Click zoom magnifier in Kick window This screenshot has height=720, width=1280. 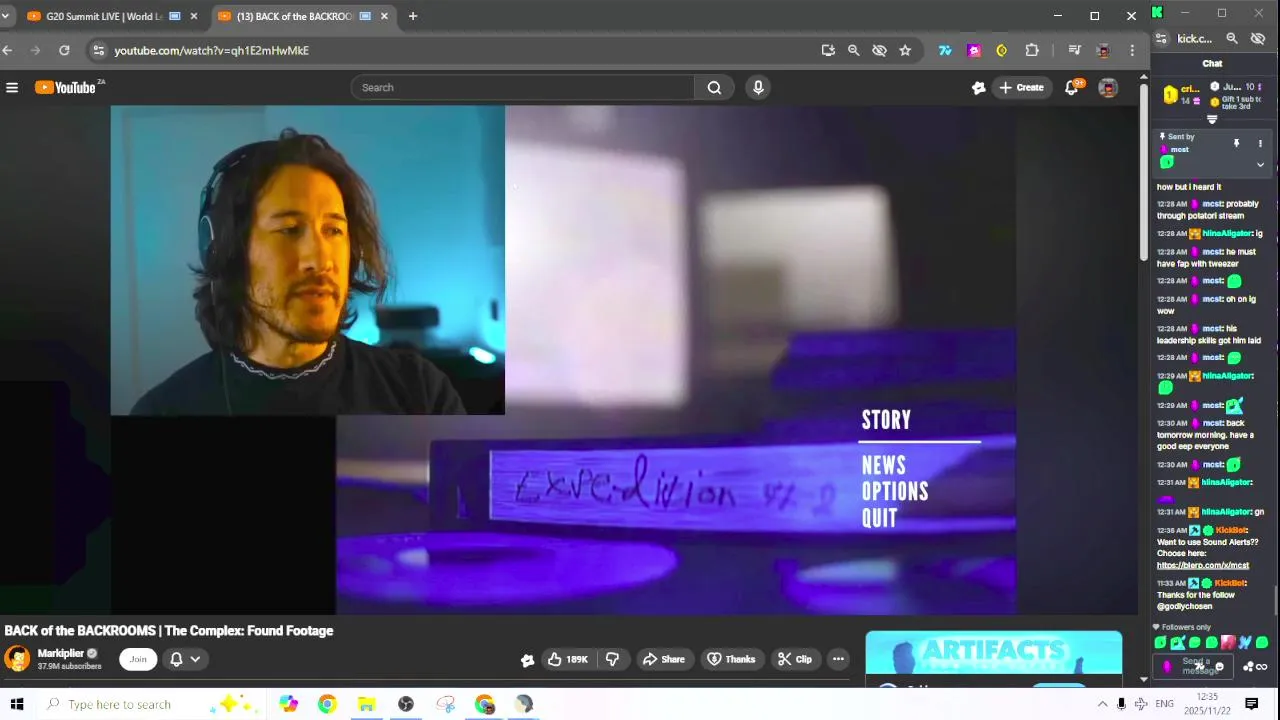[x=1232, y=39]
